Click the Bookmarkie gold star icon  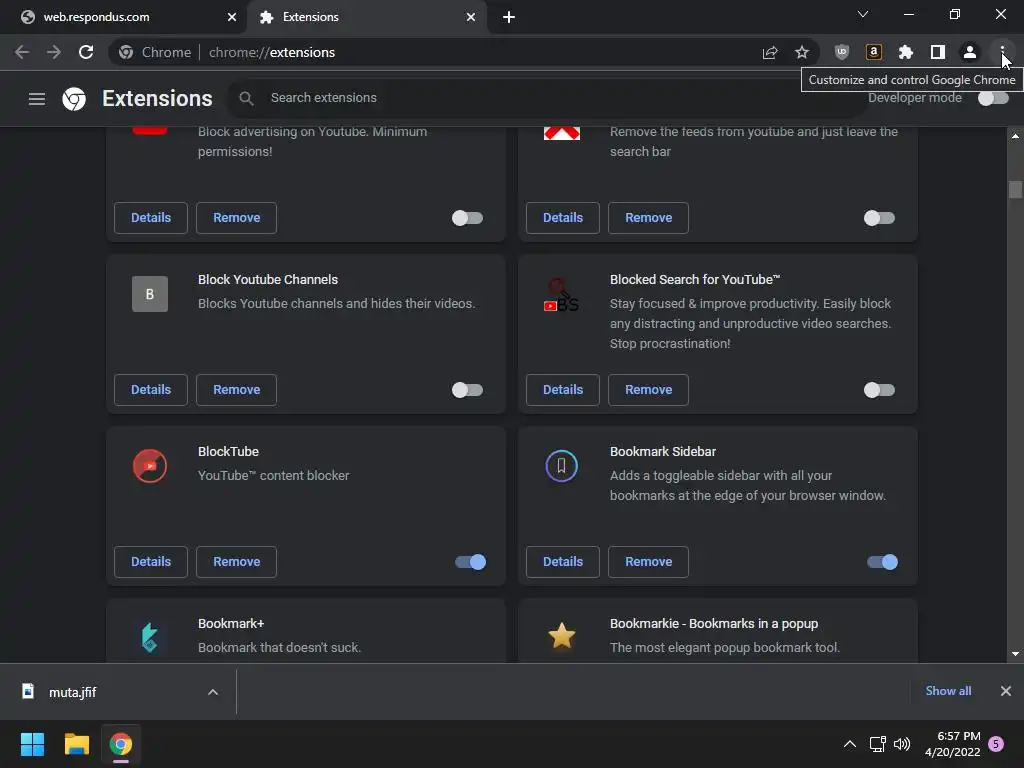coord(562,636)
